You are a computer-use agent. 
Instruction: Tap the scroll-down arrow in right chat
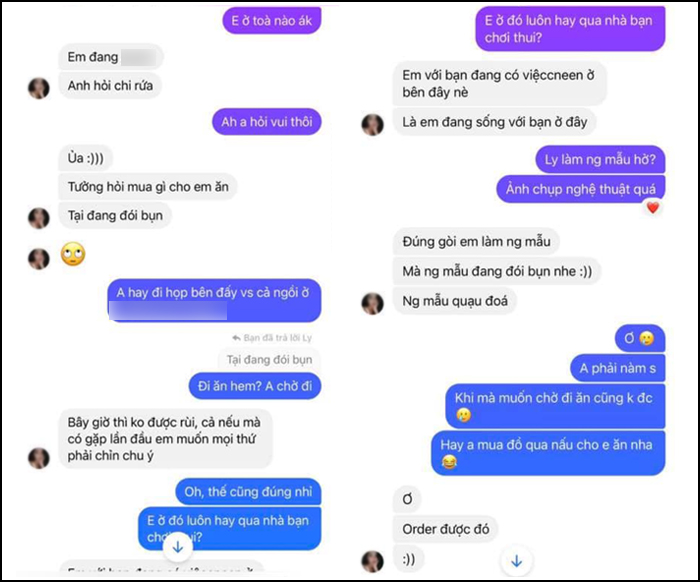pos(517,561)
